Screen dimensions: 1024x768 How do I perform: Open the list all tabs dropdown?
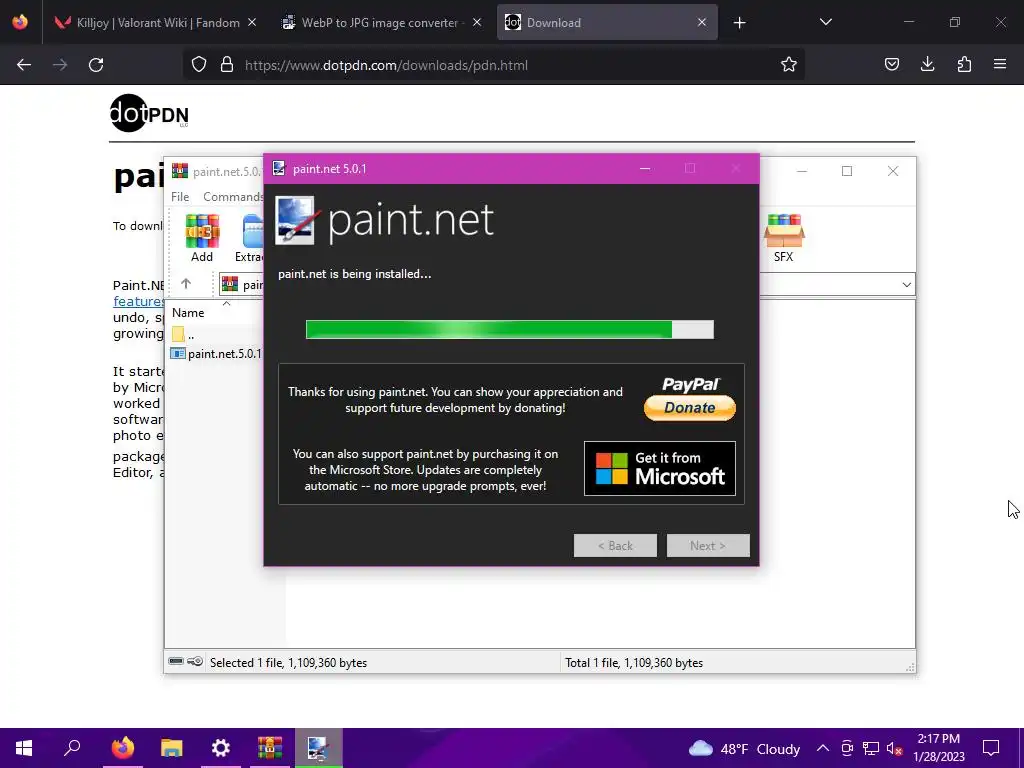[825, 22]
